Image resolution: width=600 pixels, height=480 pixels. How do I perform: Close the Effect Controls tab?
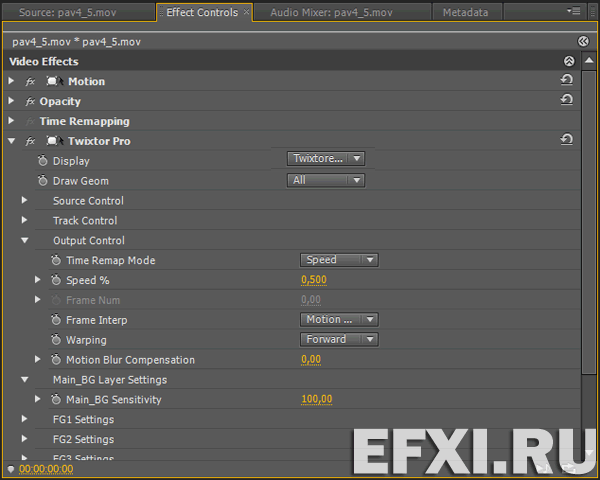point(247,12)
